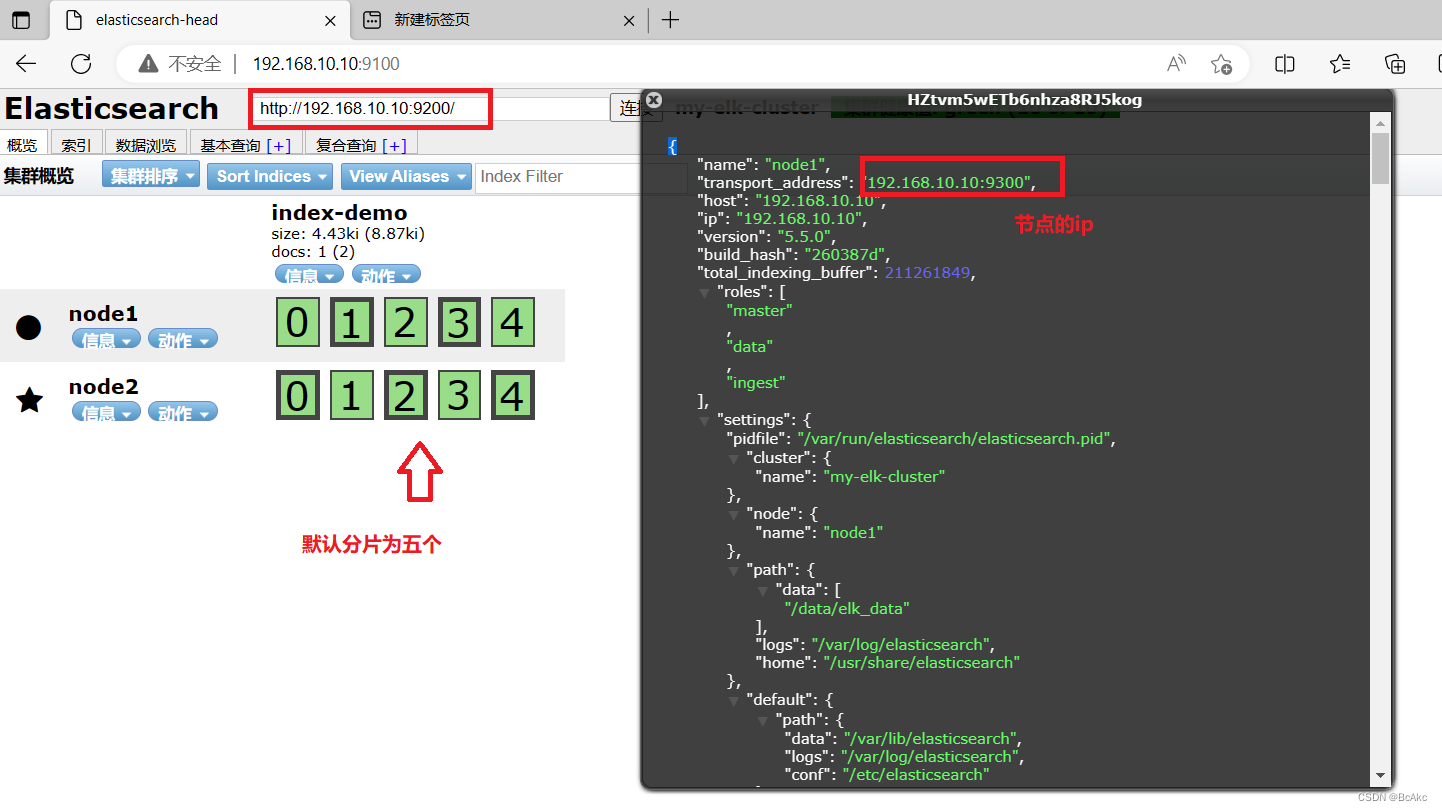
Task: Open node2 动作 dropdown
Action: pyautogui.click(x=182, y=412)
